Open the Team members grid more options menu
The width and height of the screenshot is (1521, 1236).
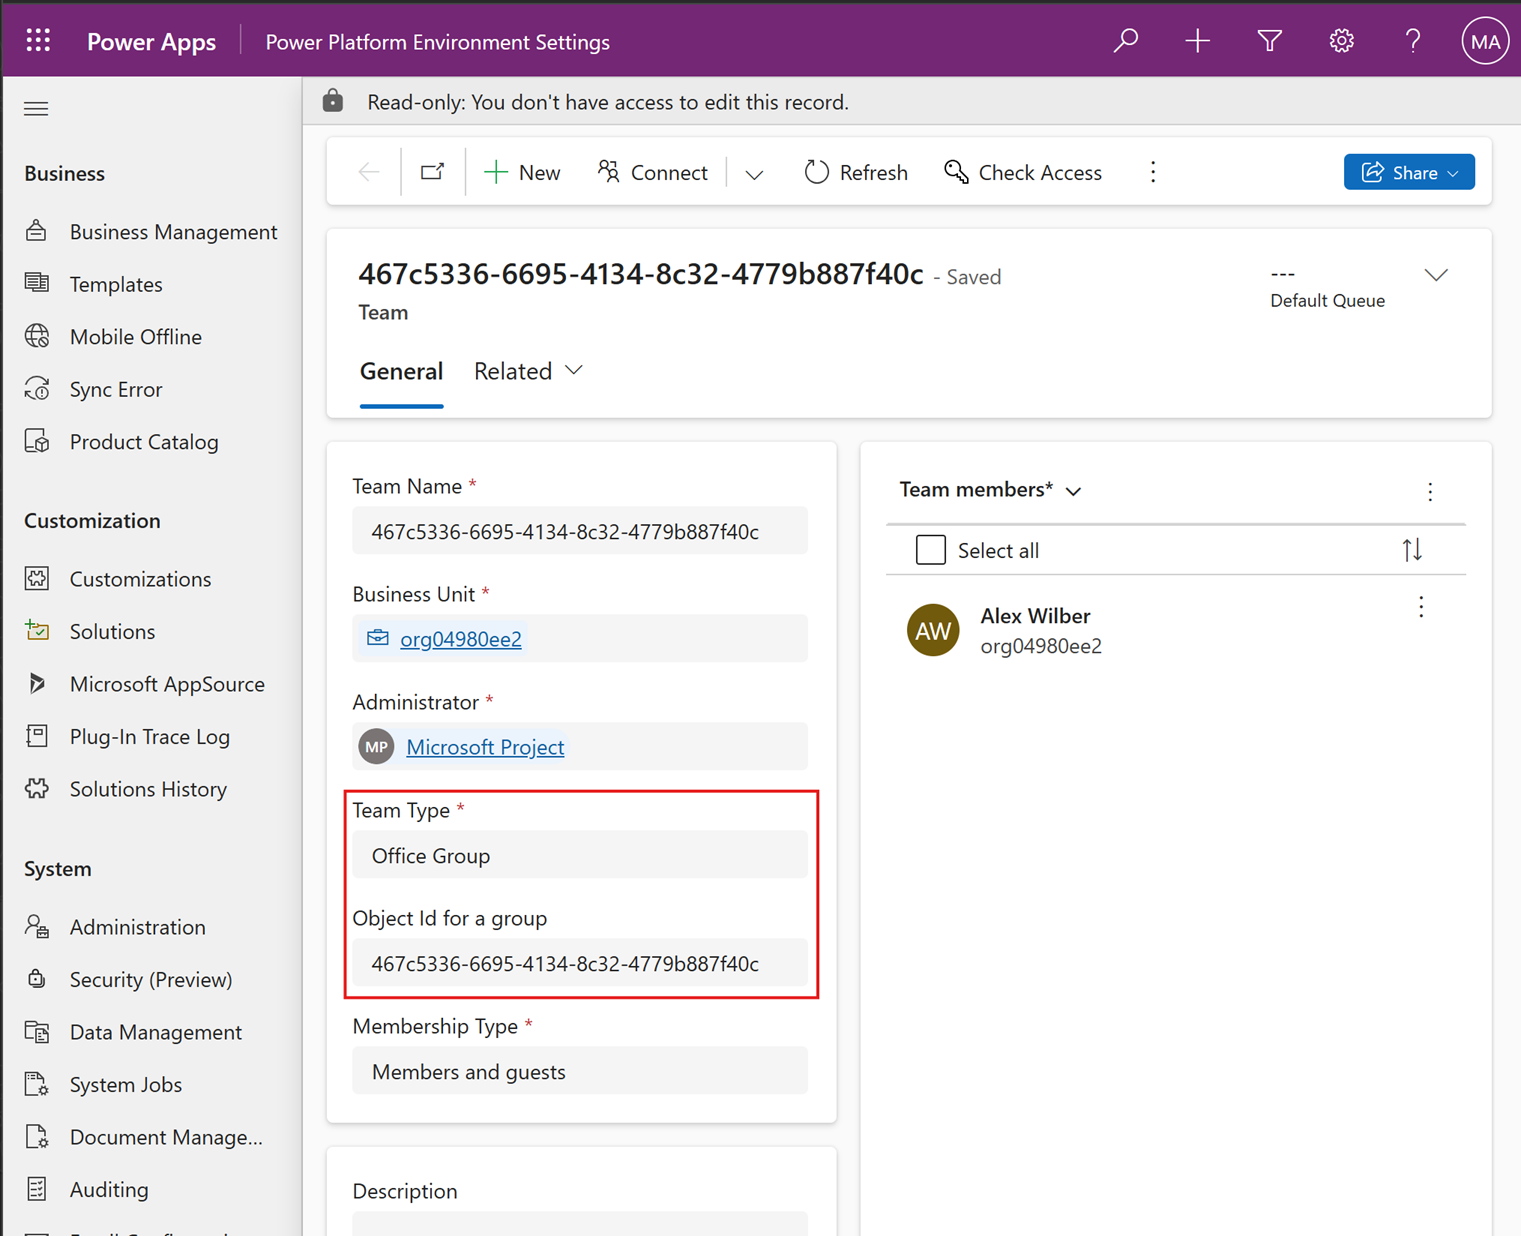(1430, 491)
